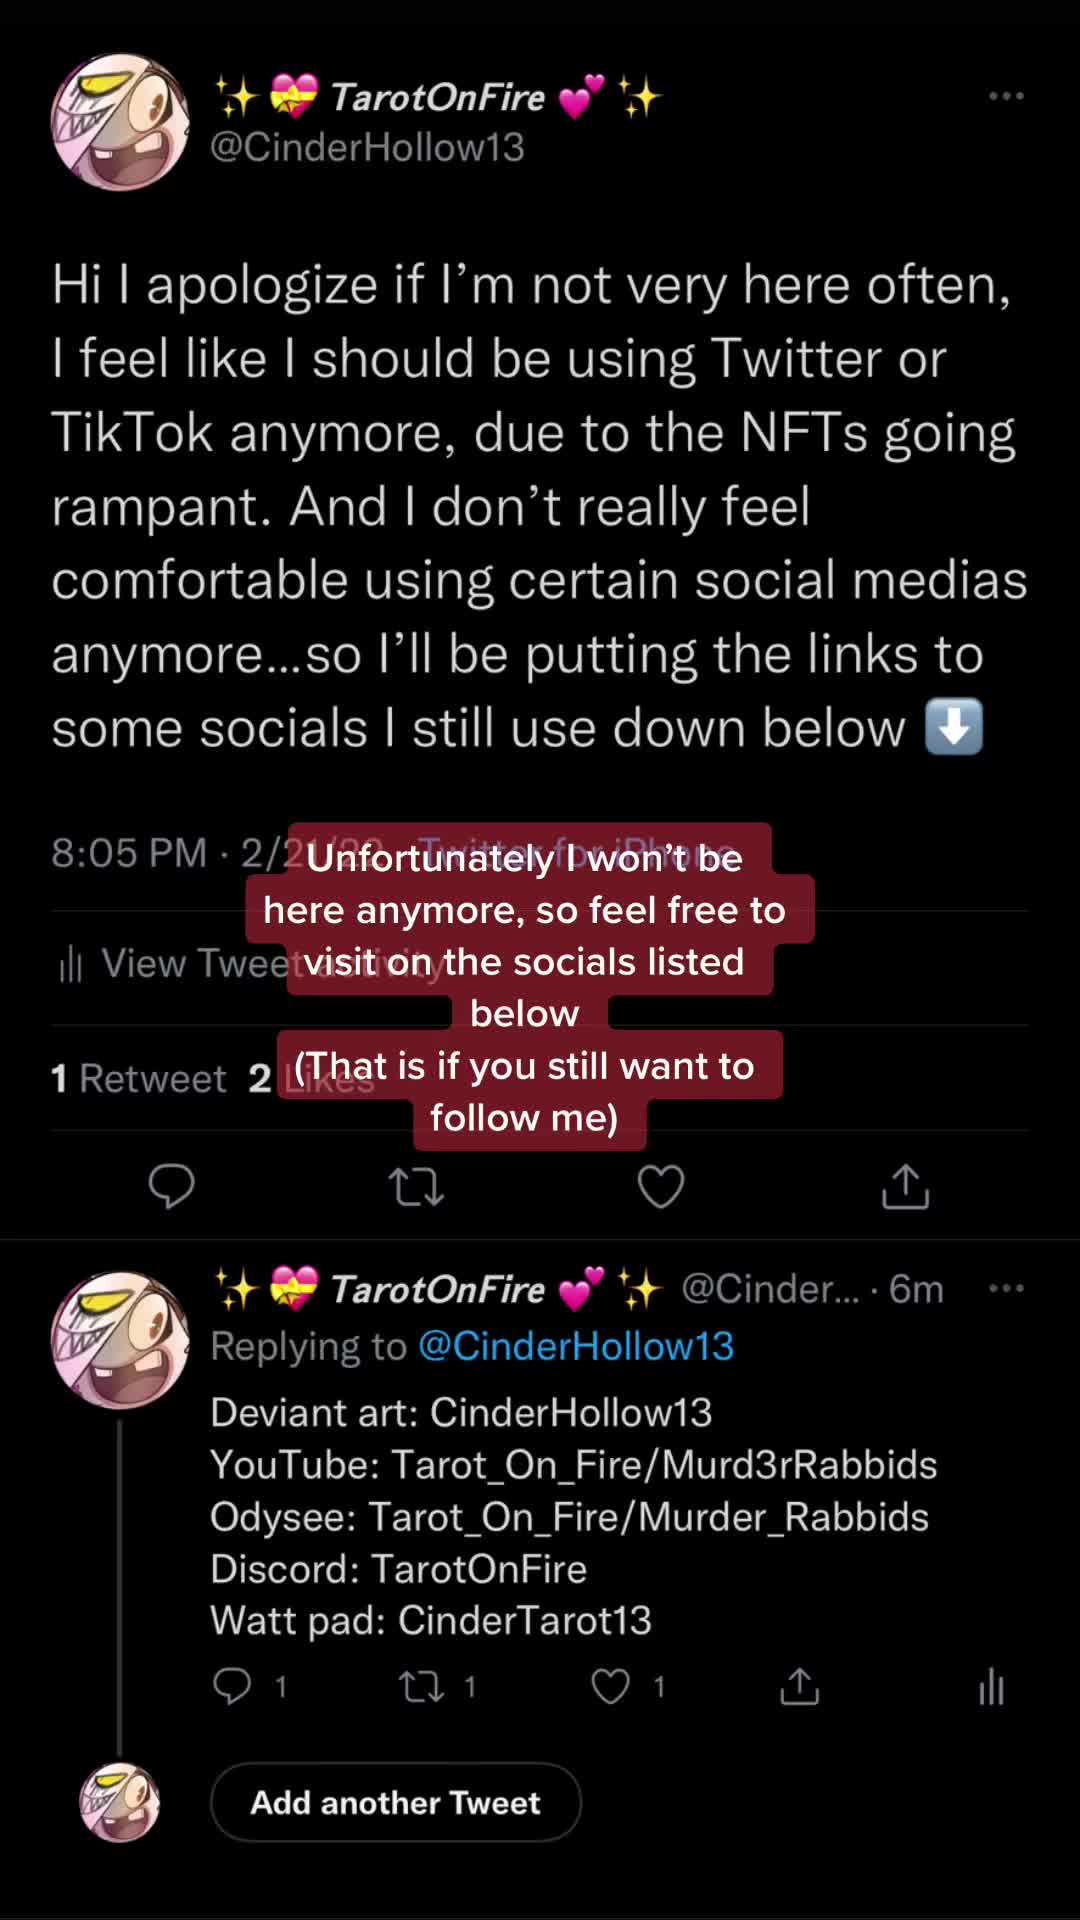Open the @CinderHollow13 link in Replying to
This screenshot has height=1920, width=1080.
[x=576, y=1346]
